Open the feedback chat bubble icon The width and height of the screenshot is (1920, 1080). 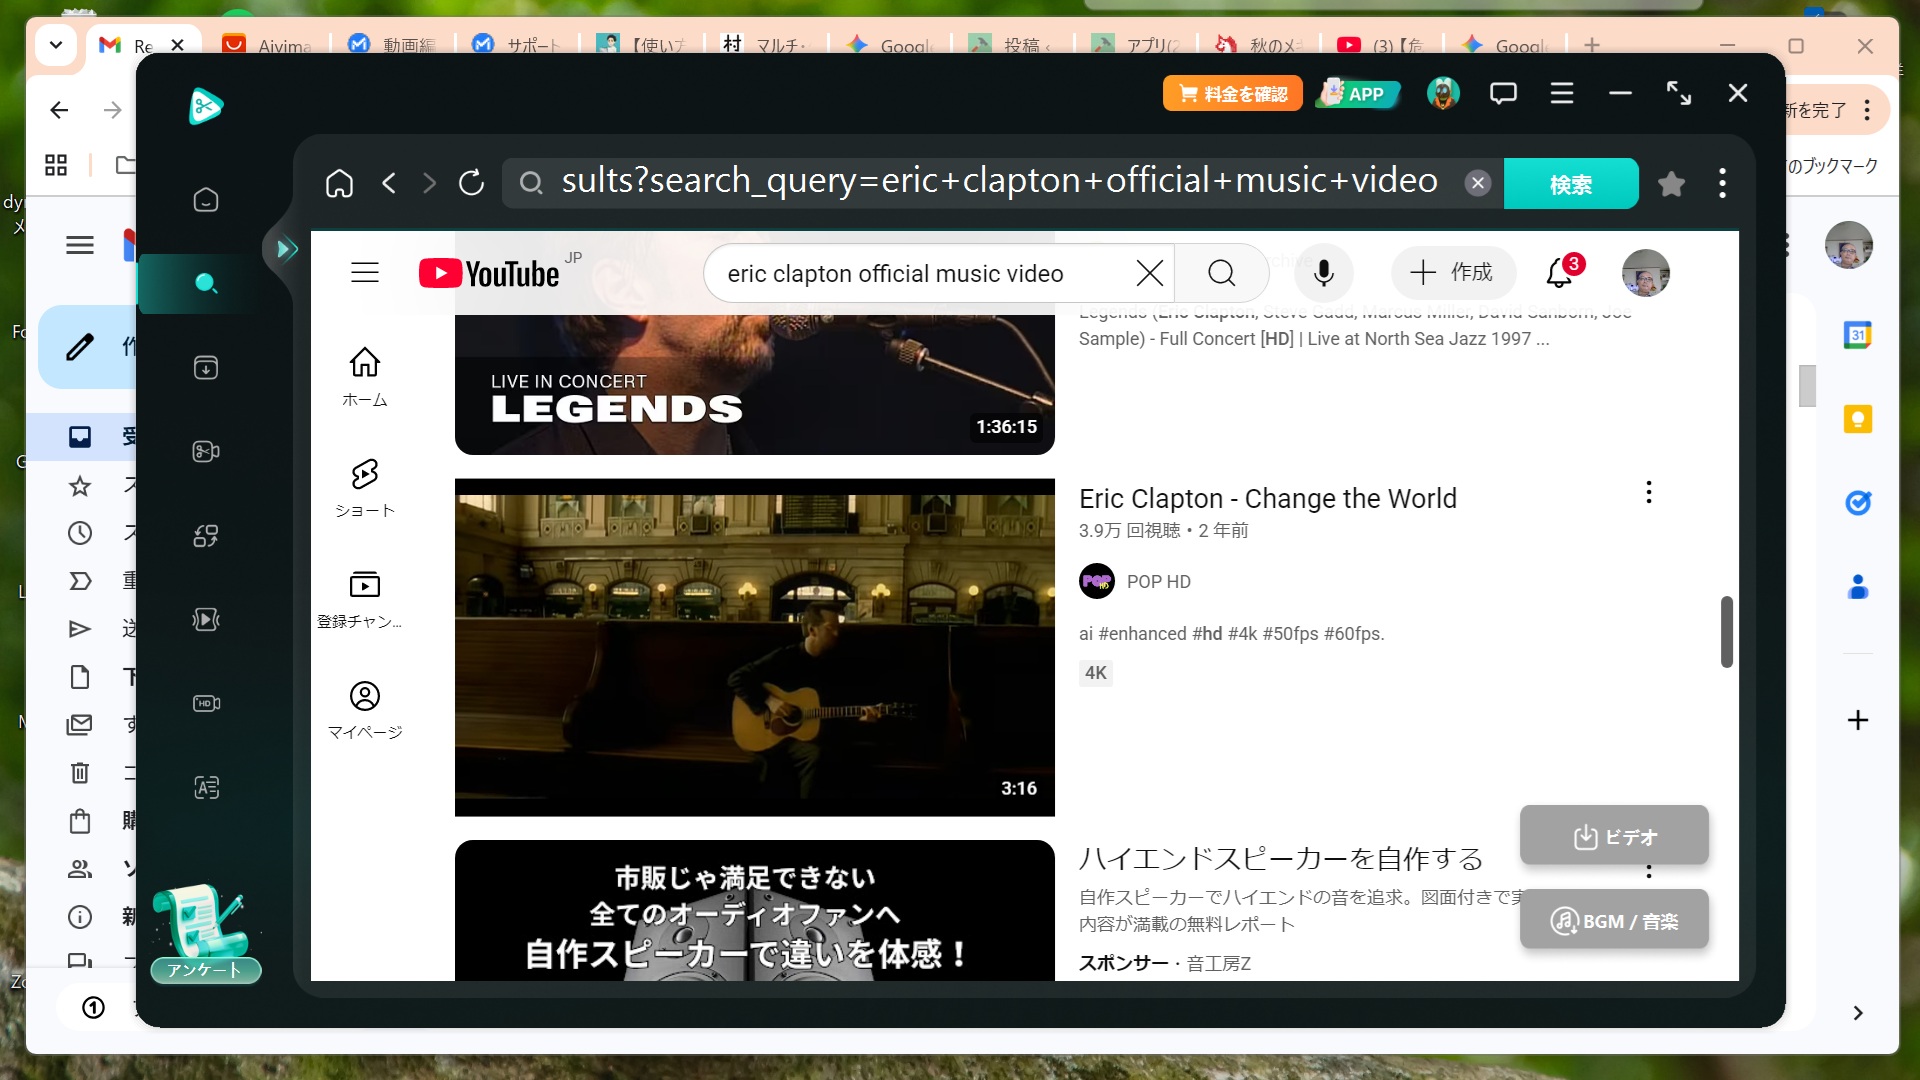1503,94
